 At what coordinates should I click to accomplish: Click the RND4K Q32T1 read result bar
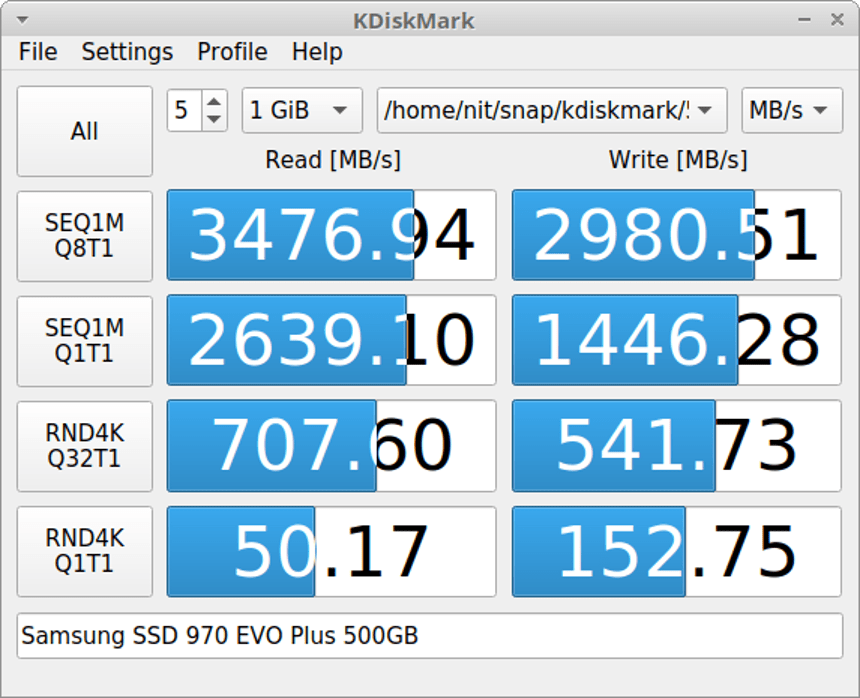click(330, 446)
